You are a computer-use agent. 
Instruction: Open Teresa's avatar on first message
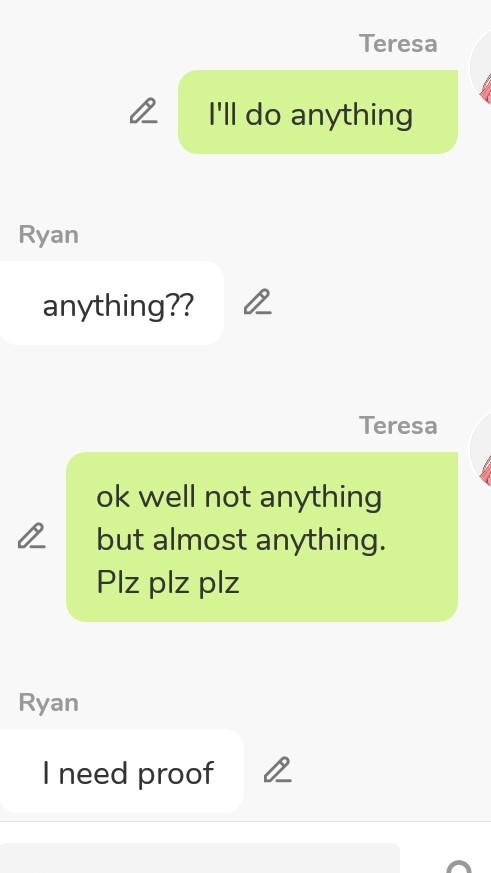click(x=480, y=68)
